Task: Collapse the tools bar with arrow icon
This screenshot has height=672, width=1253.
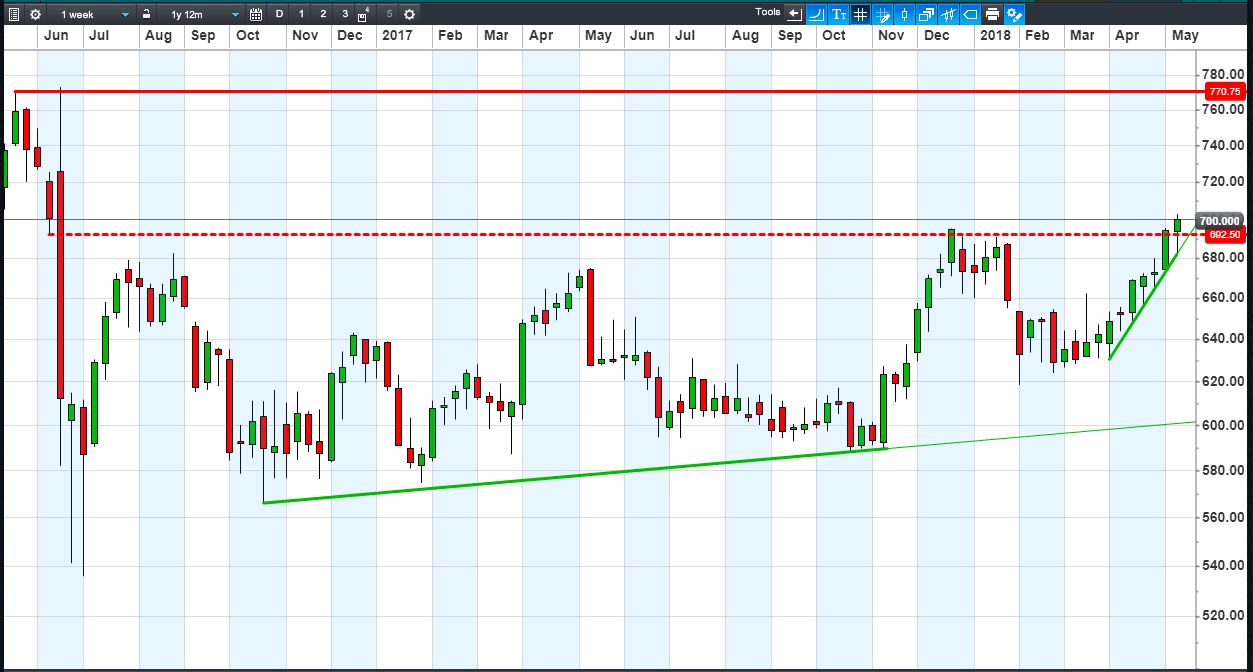Action: 795,14
